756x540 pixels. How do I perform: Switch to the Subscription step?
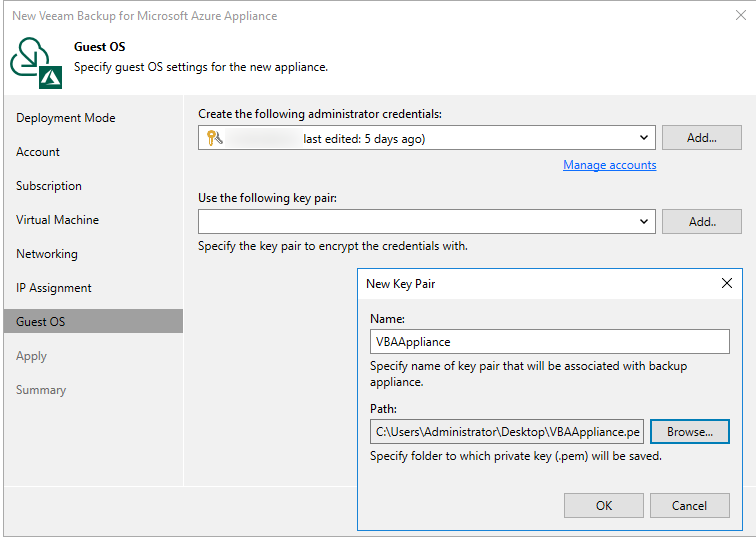[x=49, y=186]
